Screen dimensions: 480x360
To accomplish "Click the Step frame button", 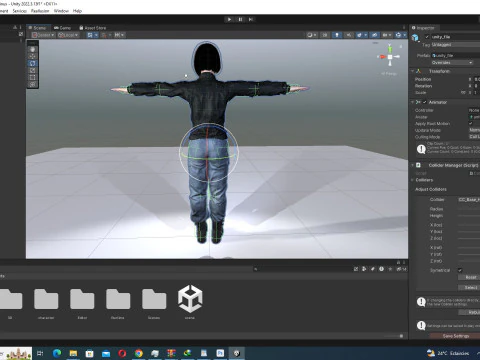I will click(x=251, y=19).
